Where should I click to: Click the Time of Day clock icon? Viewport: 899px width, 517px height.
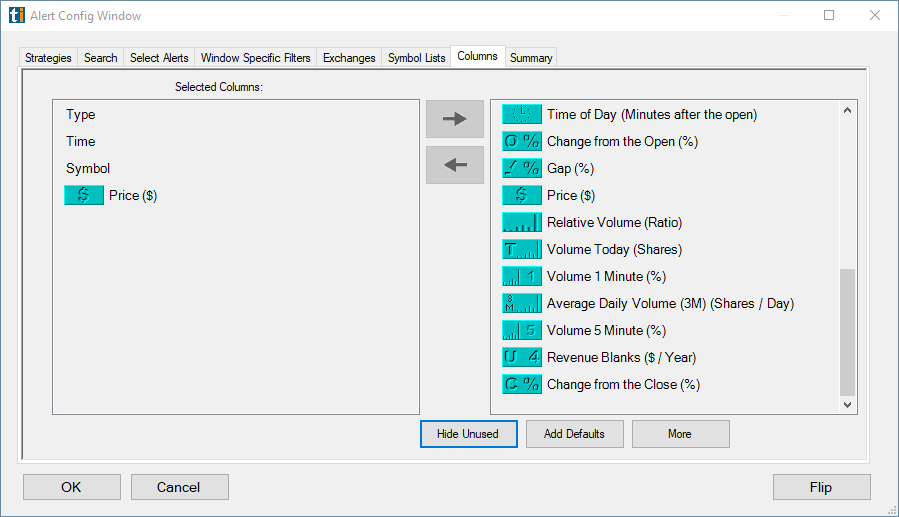522,114
